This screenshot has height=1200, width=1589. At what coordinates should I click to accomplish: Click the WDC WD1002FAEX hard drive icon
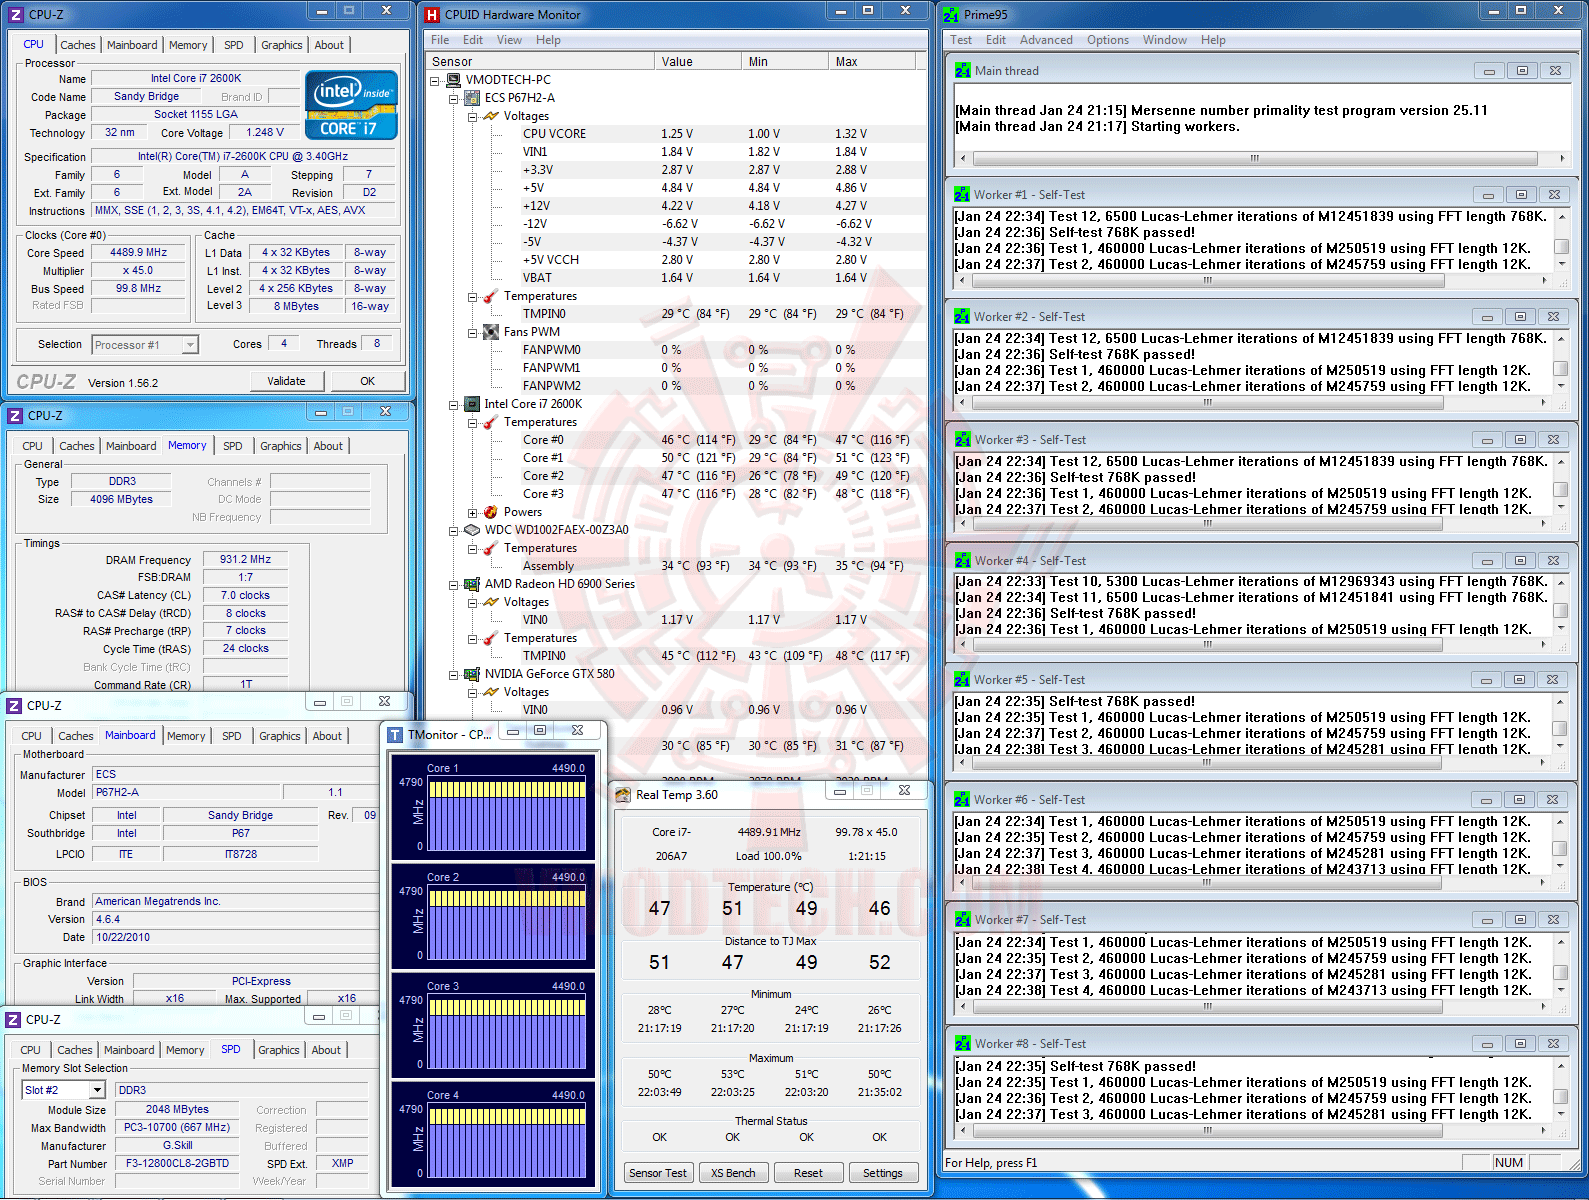click(472, 530)
